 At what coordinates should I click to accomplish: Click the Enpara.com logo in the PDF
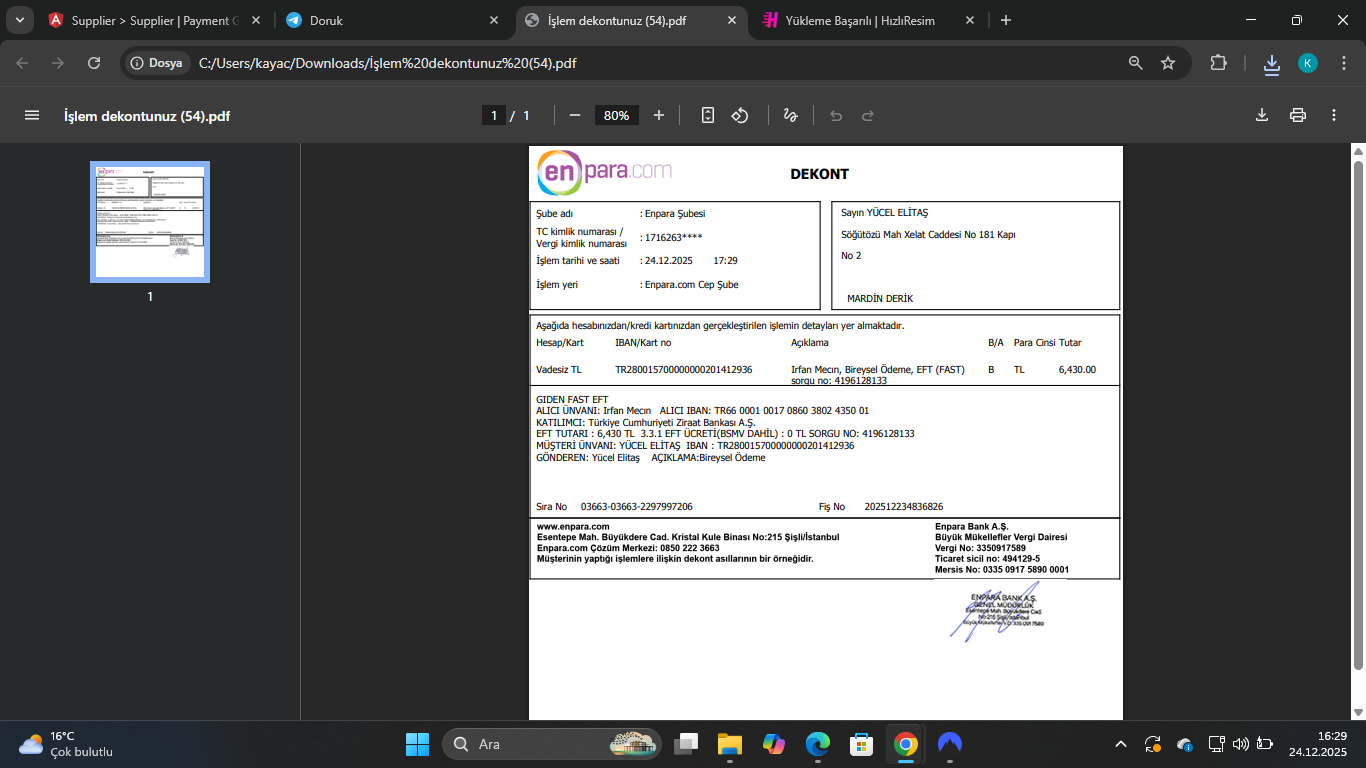click(x=605, y=172)
